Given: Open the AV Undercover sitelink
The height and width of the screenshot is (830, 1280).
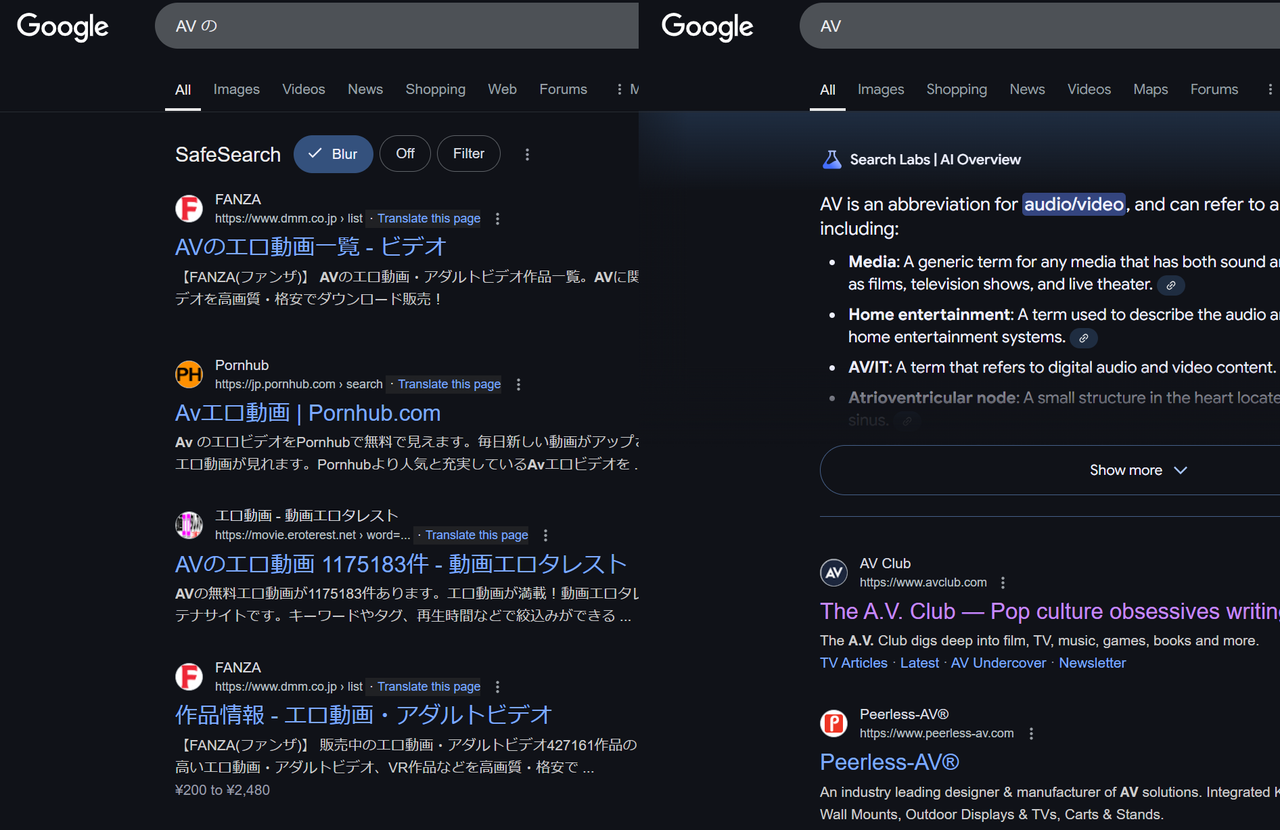Looking at the screenshot, I should (999, 663).
